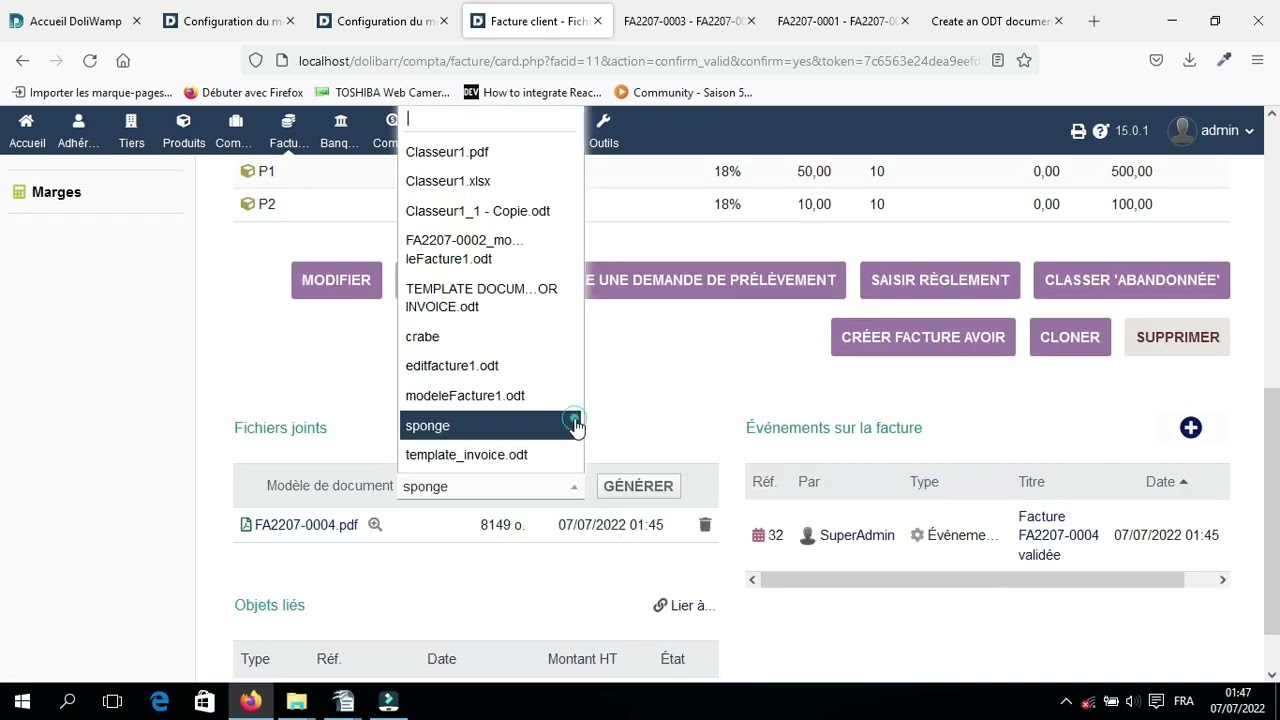Open the Marges sidebar entry
Image resolution: width=1280 pixels, height=720 pixels.
pos(56,192)
